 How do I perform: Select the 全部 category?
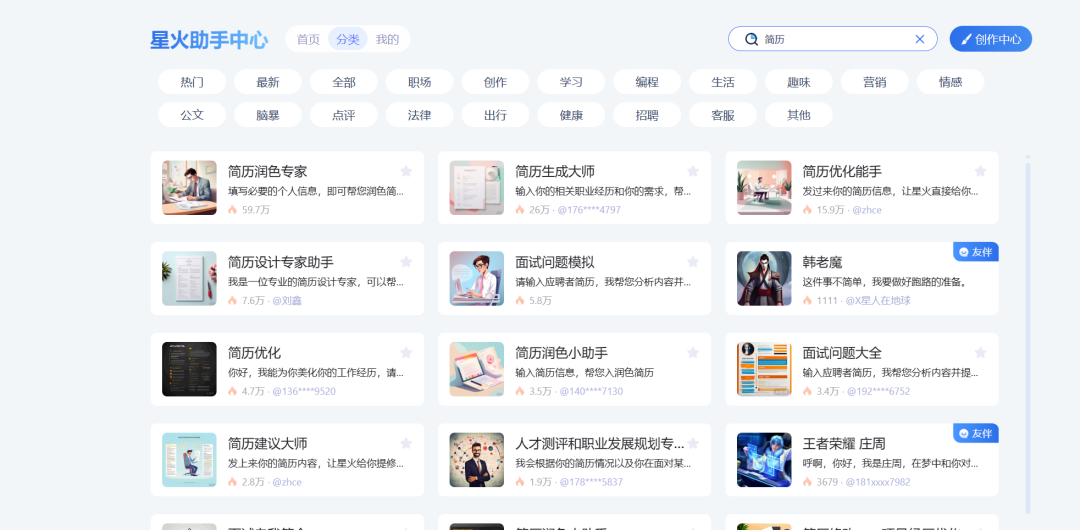click(x=344, y=82)
